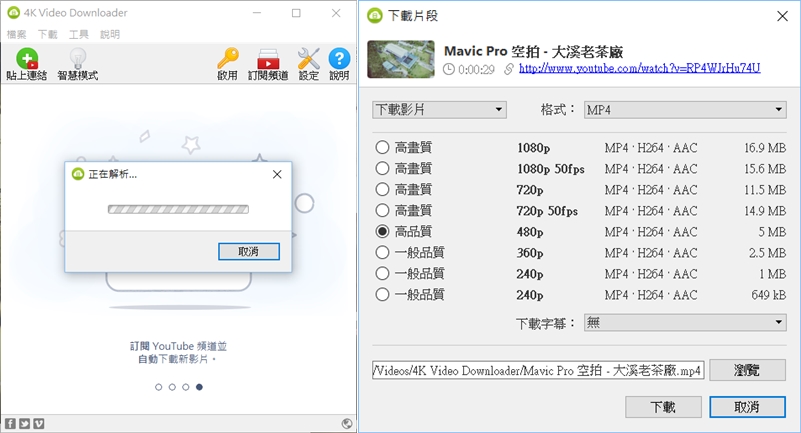Click the Mavic Pro video thumbnail

pos(401,59)
